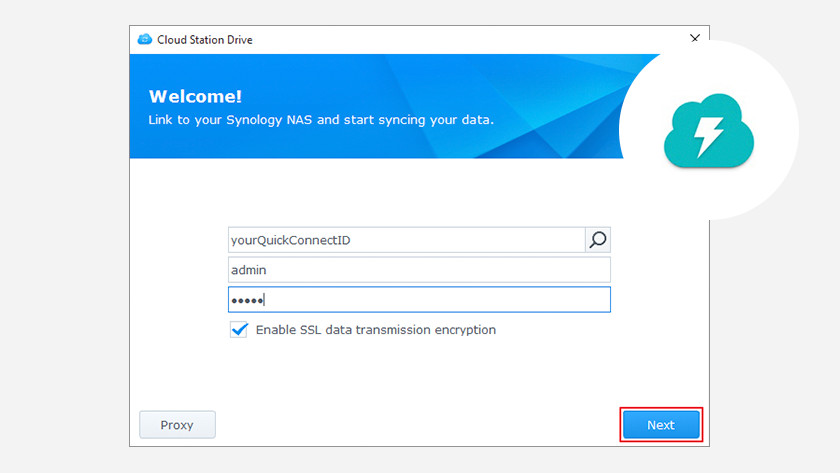This screenshot has width=840, height=473.
Task: Toggle the Enable SSL encryption checkbox
Action: [239, 329]
